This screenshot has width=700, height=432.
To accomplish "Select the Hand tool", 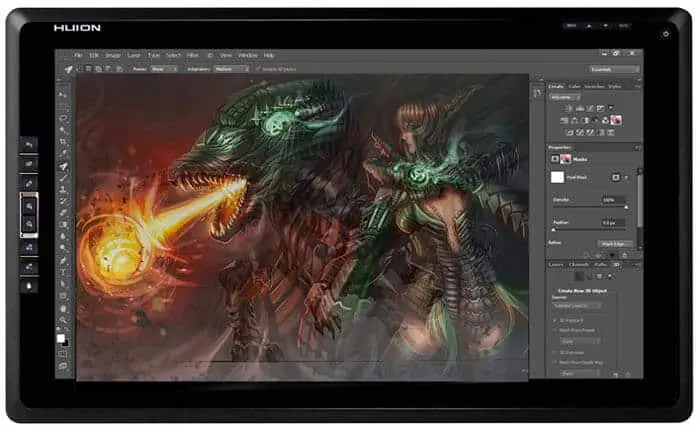I will [63, 308].
